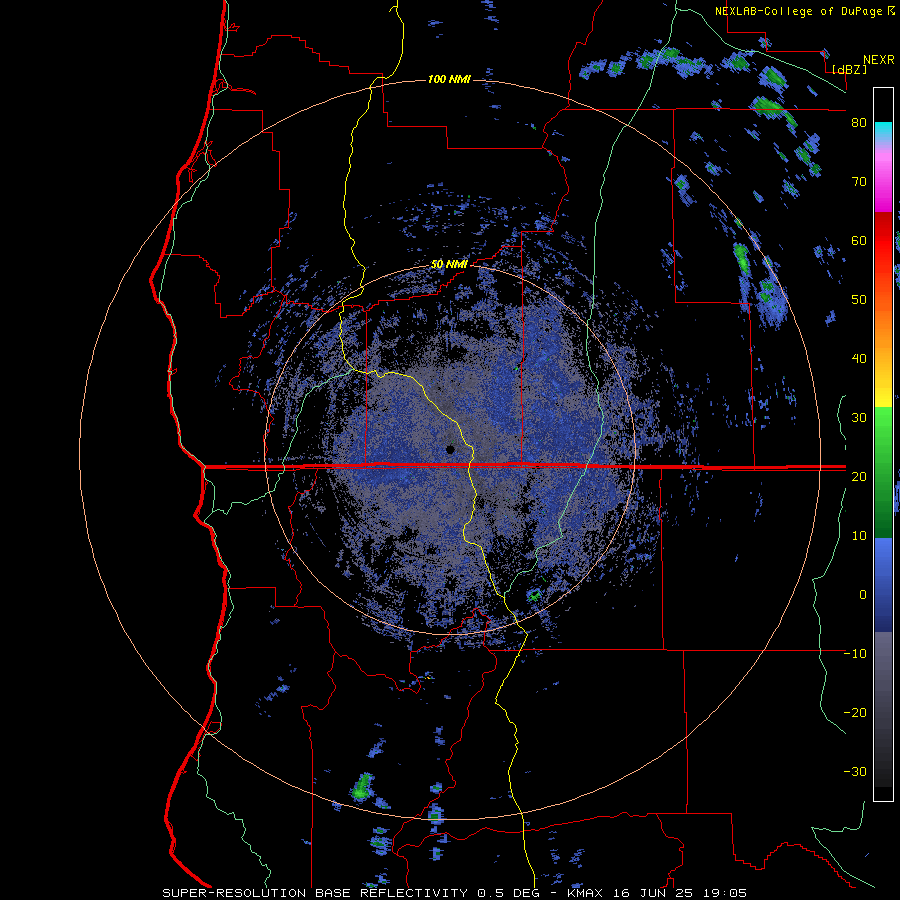Image resolution: width=900 pixels, height=900 pixels.
Task: Click the [dBZ] unit label
Action: (849, 69)
